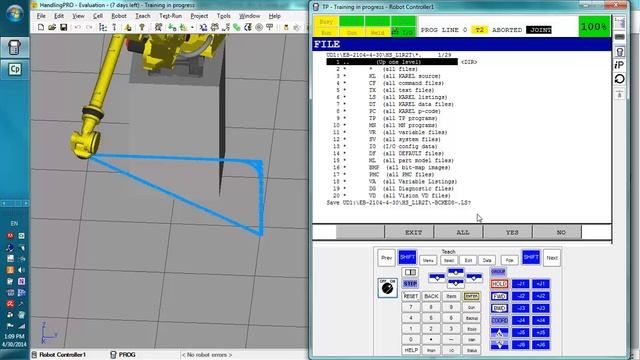Click the iP icon on pendant side strip
The image size is (640, 360).
(619, 65)
